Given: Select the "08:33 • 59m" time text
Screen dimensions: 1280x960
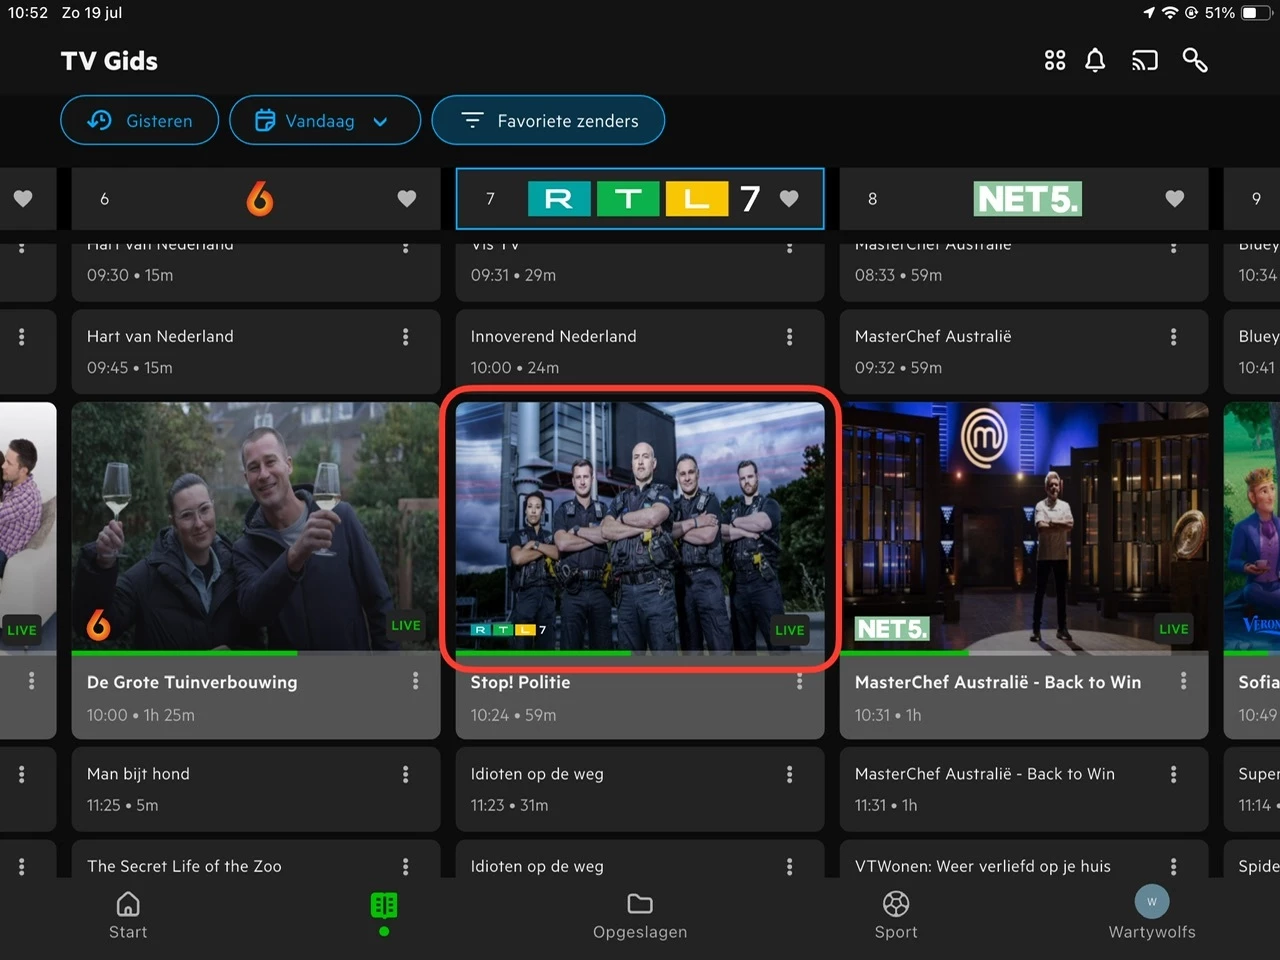Looking at the screenshot, I should 898,275.
